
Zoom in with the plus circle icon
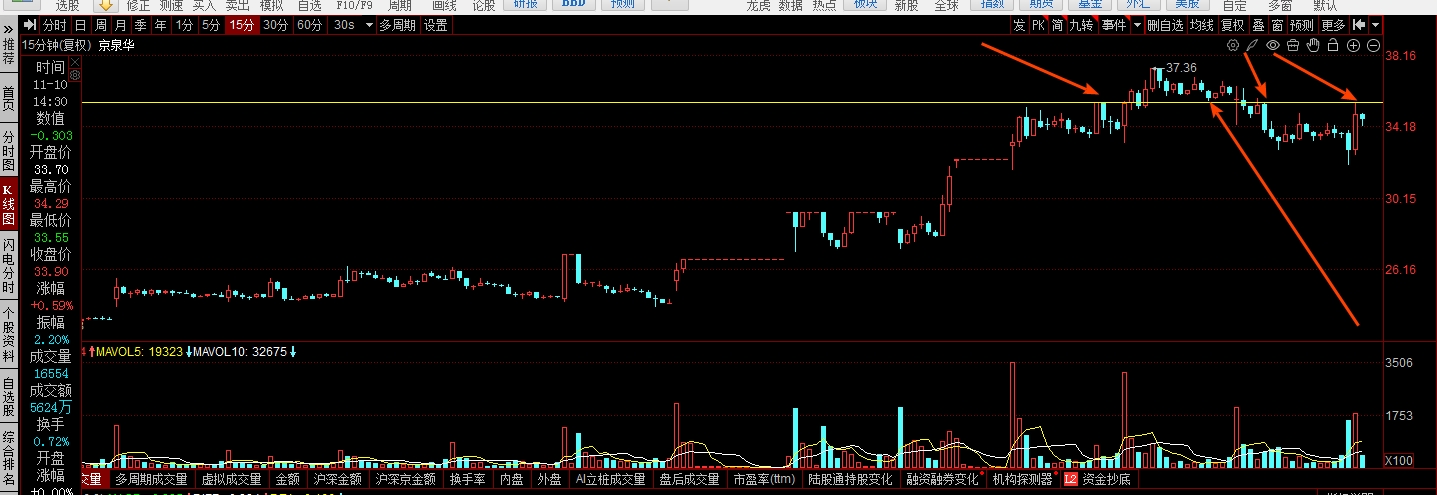[1353, 45]
